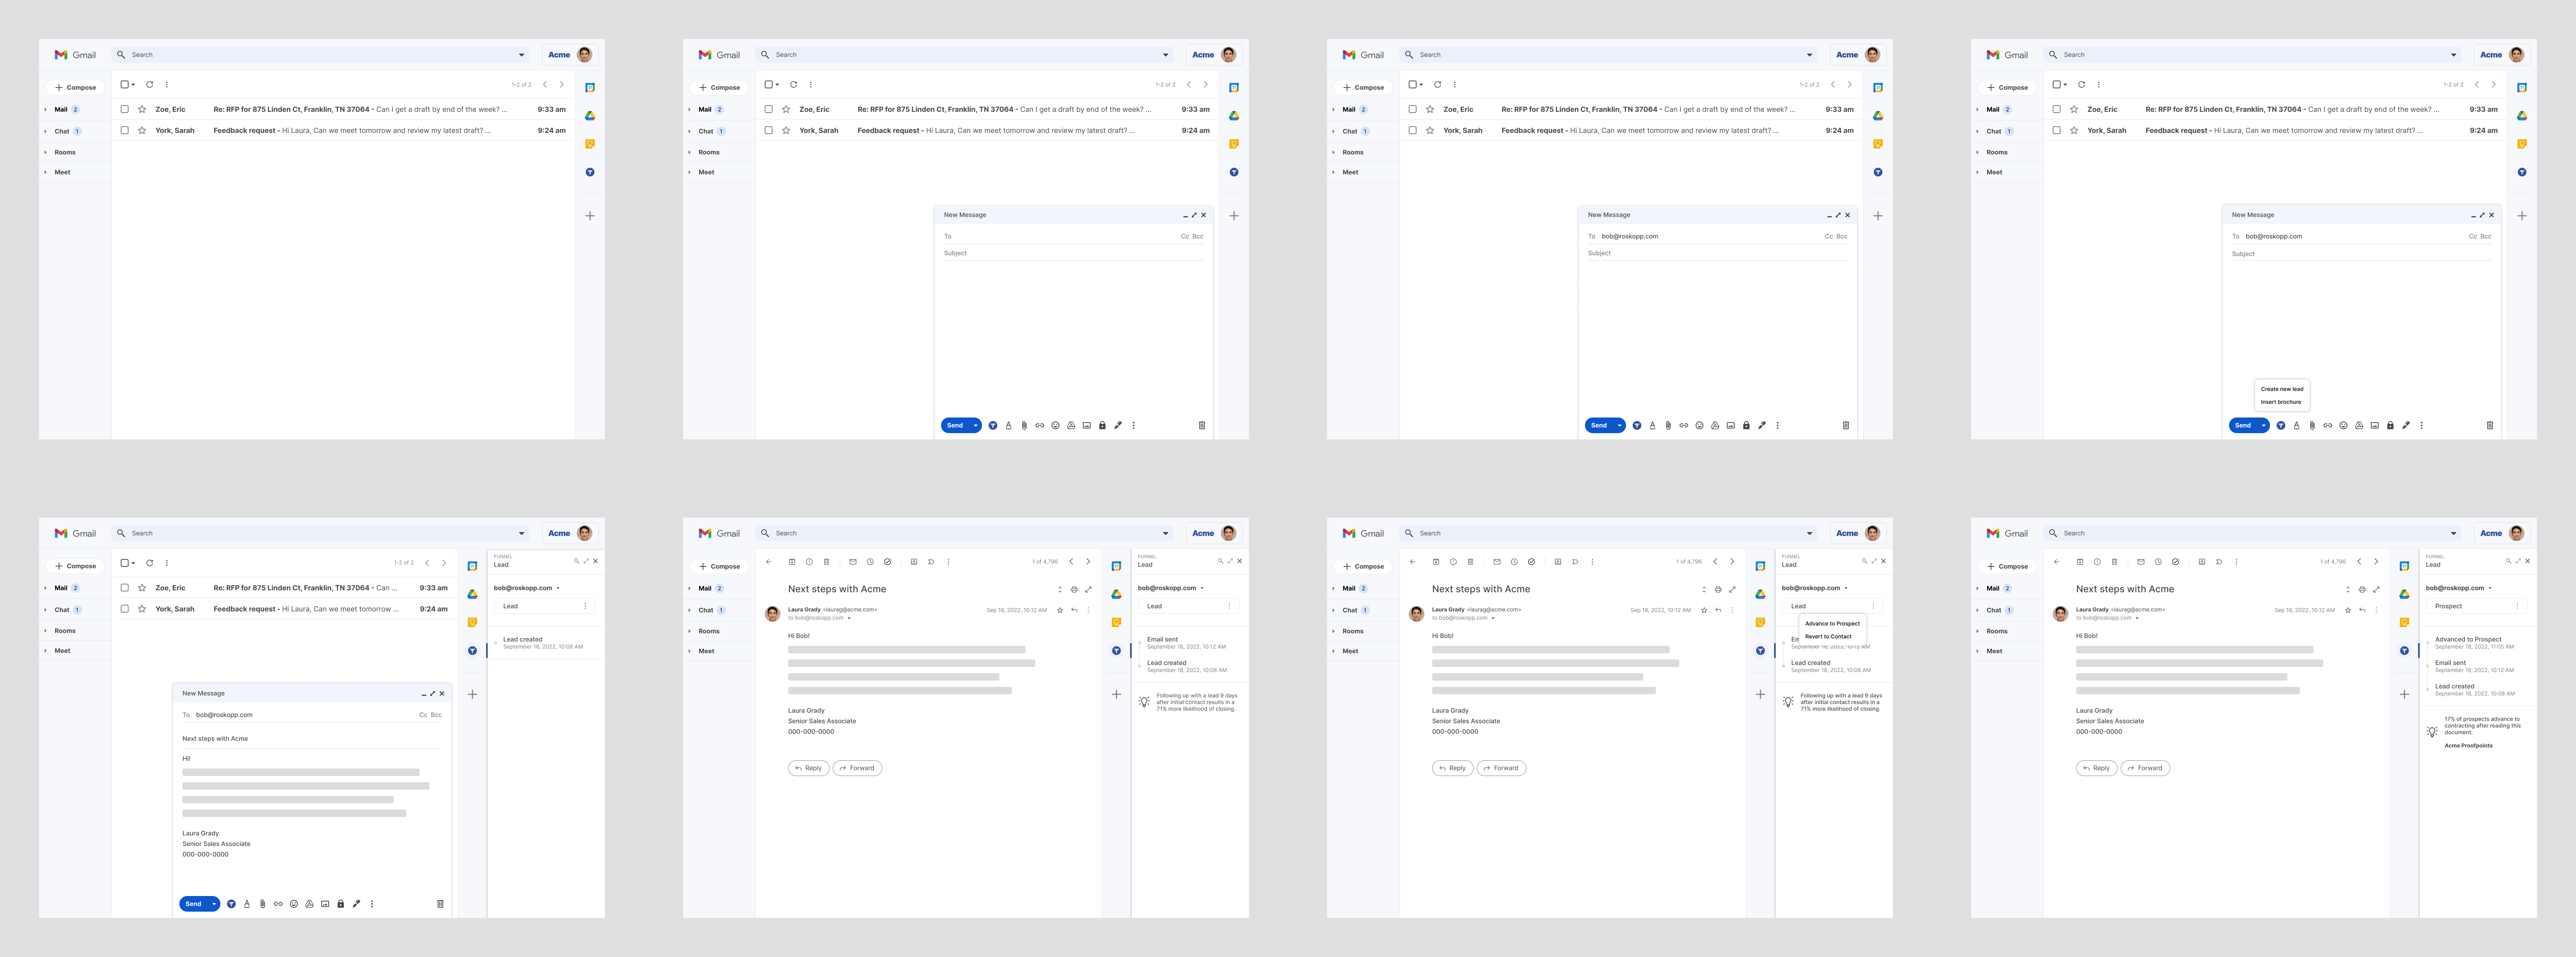Expand Rooms section in 'Hi!' draft mockup
The image size is (2576, 957).
point(46,631)
